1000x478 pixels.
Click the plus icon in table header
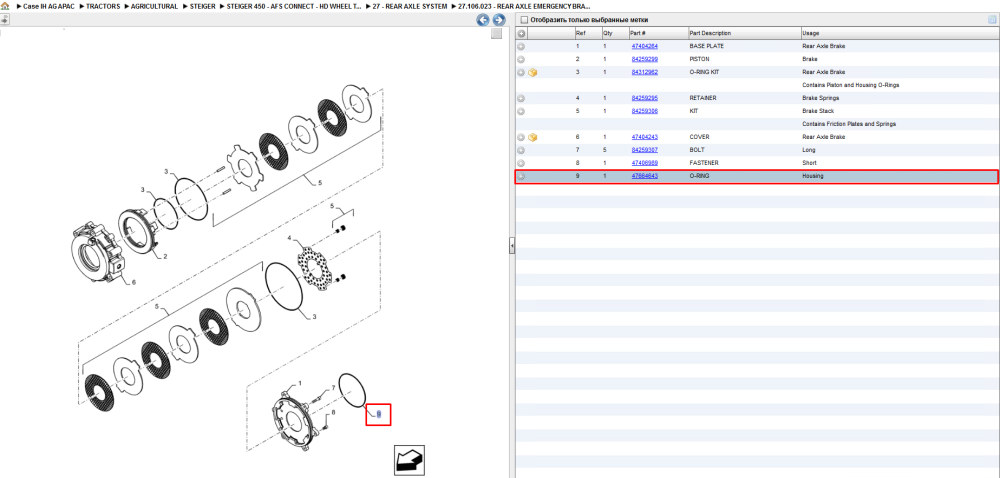coord(521,33)
